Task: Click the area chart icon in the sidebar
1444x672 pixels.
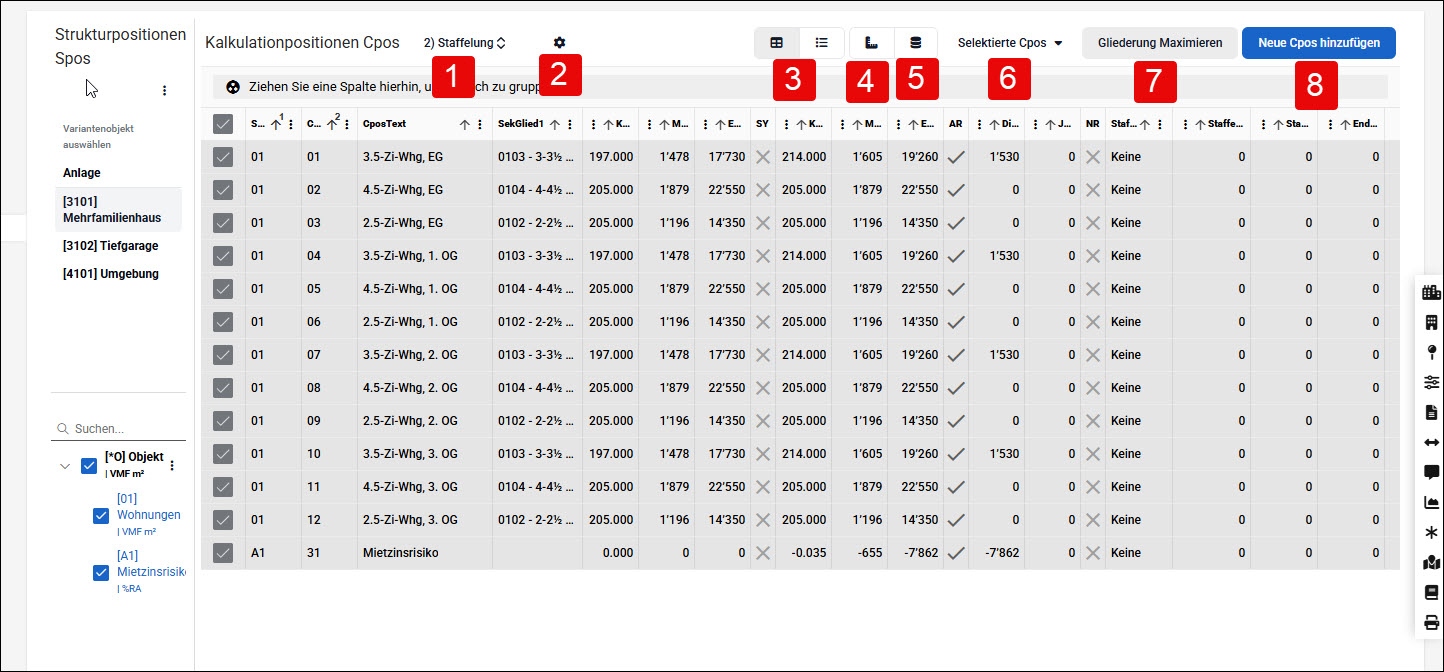Action: pos(1431,502)
